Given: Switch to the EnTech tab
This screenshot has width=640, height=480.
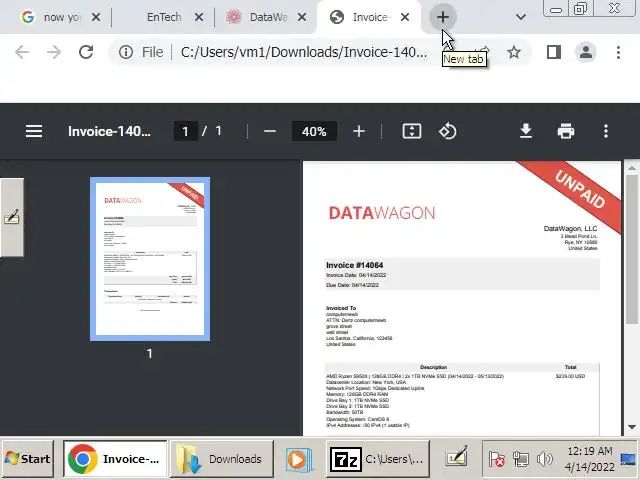Looking at the screenshot, I should point(163,17).
